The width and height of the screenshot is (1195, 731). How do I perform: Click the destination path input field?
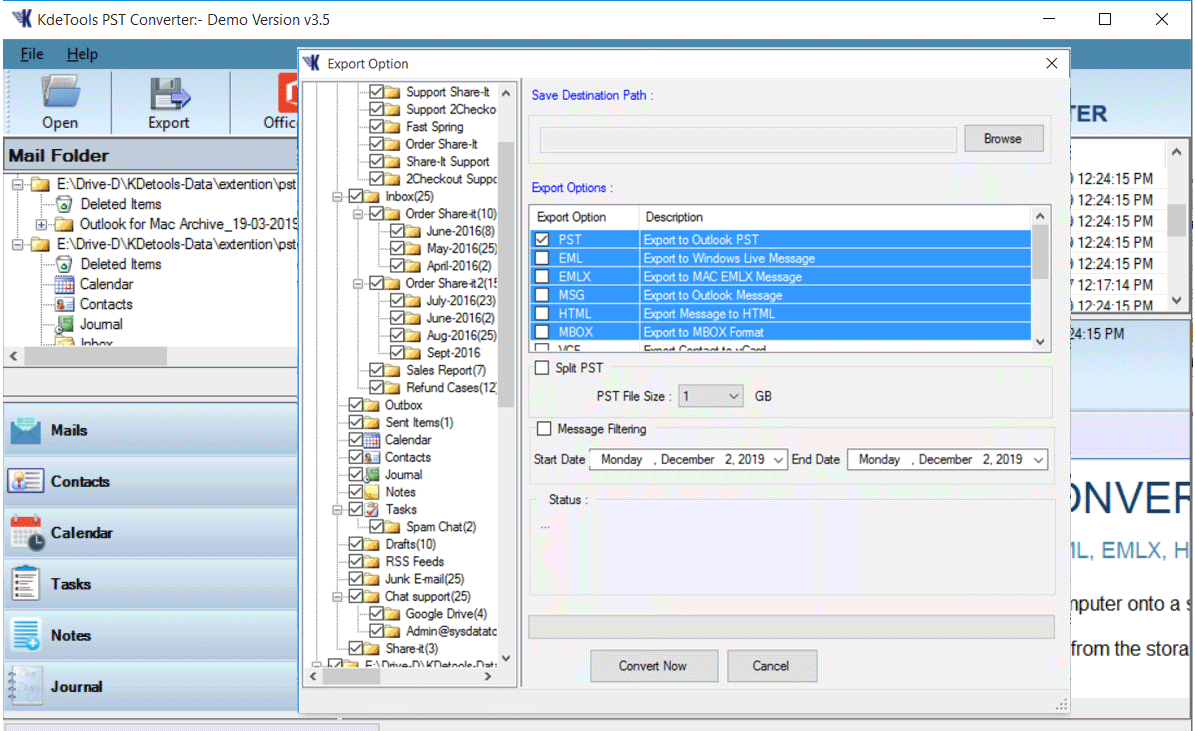pos(745,140)
